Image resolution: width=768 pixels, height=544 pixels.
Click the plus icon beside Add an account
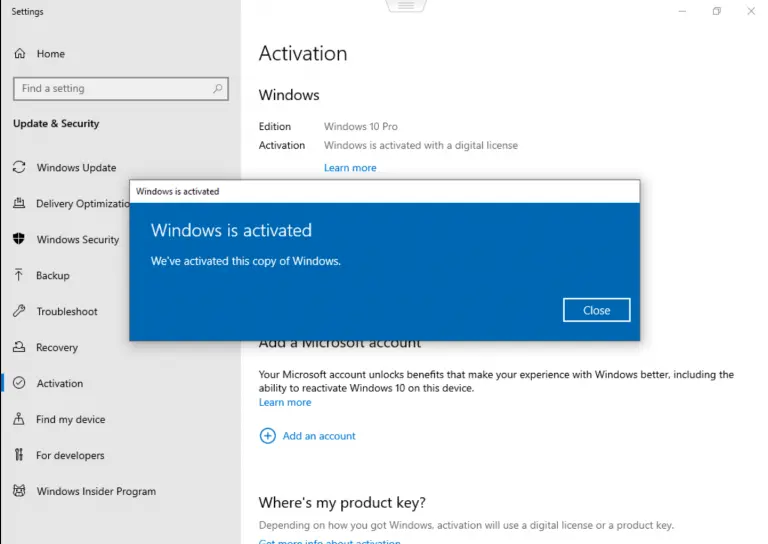pyautogui.click(x=267, y=436)
